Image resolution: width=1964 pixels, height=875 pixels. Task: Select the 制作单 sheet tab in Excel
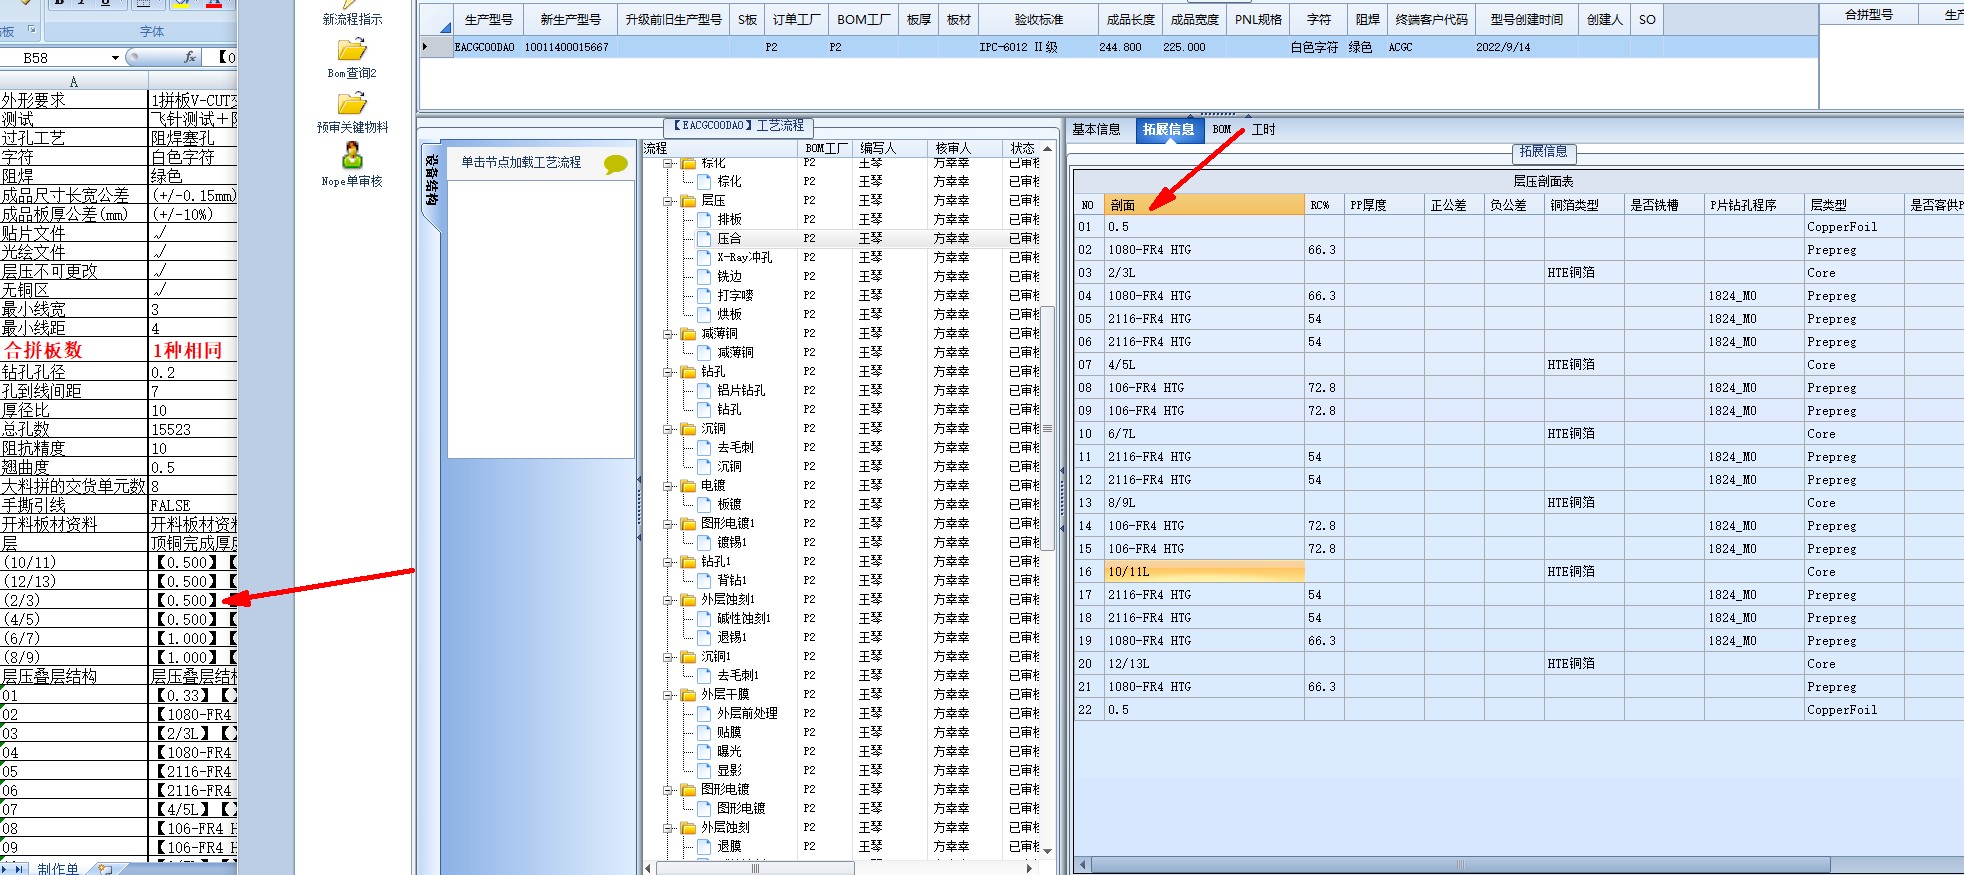(58, 868)
